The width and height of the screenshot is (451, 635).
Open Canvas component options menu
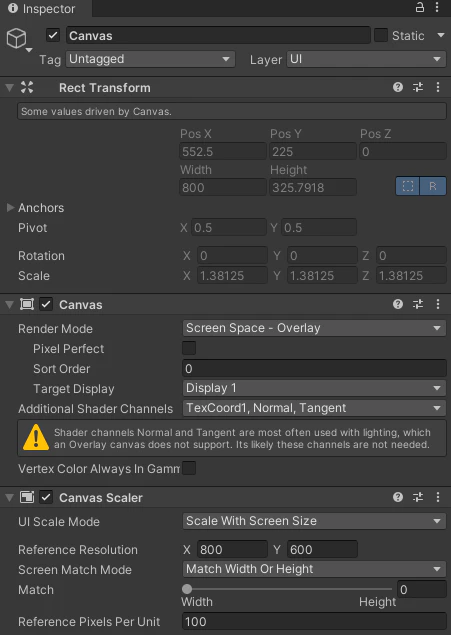[x=438, y=304]
